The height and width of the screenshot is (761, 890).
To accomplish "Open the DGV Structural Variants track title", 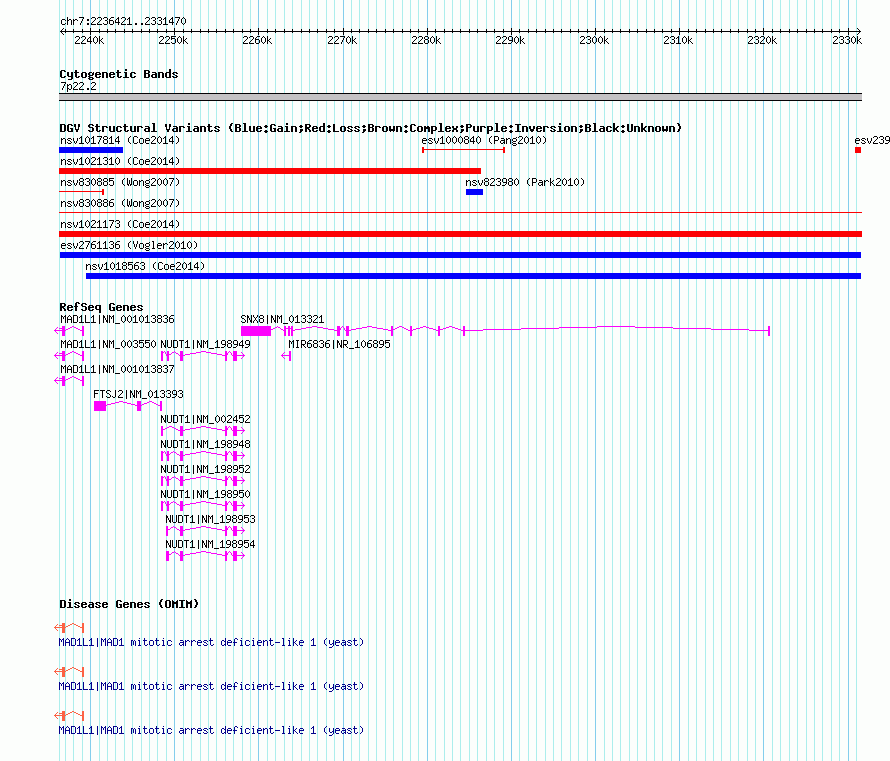I will (x=371, y=128).
